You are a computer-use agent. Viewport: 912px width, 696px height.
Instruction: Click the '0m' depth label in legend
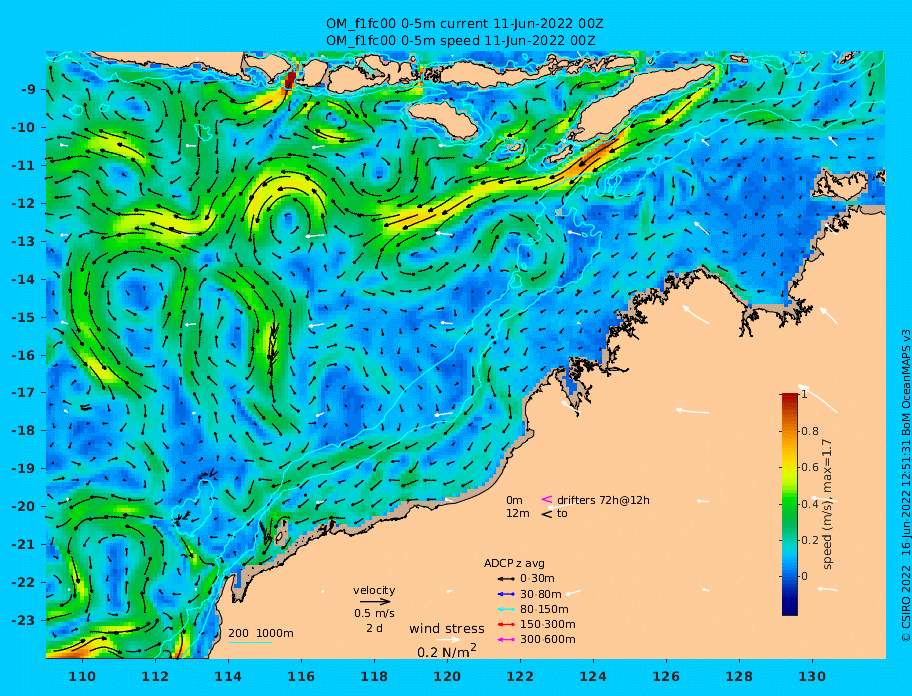point(514,500)
